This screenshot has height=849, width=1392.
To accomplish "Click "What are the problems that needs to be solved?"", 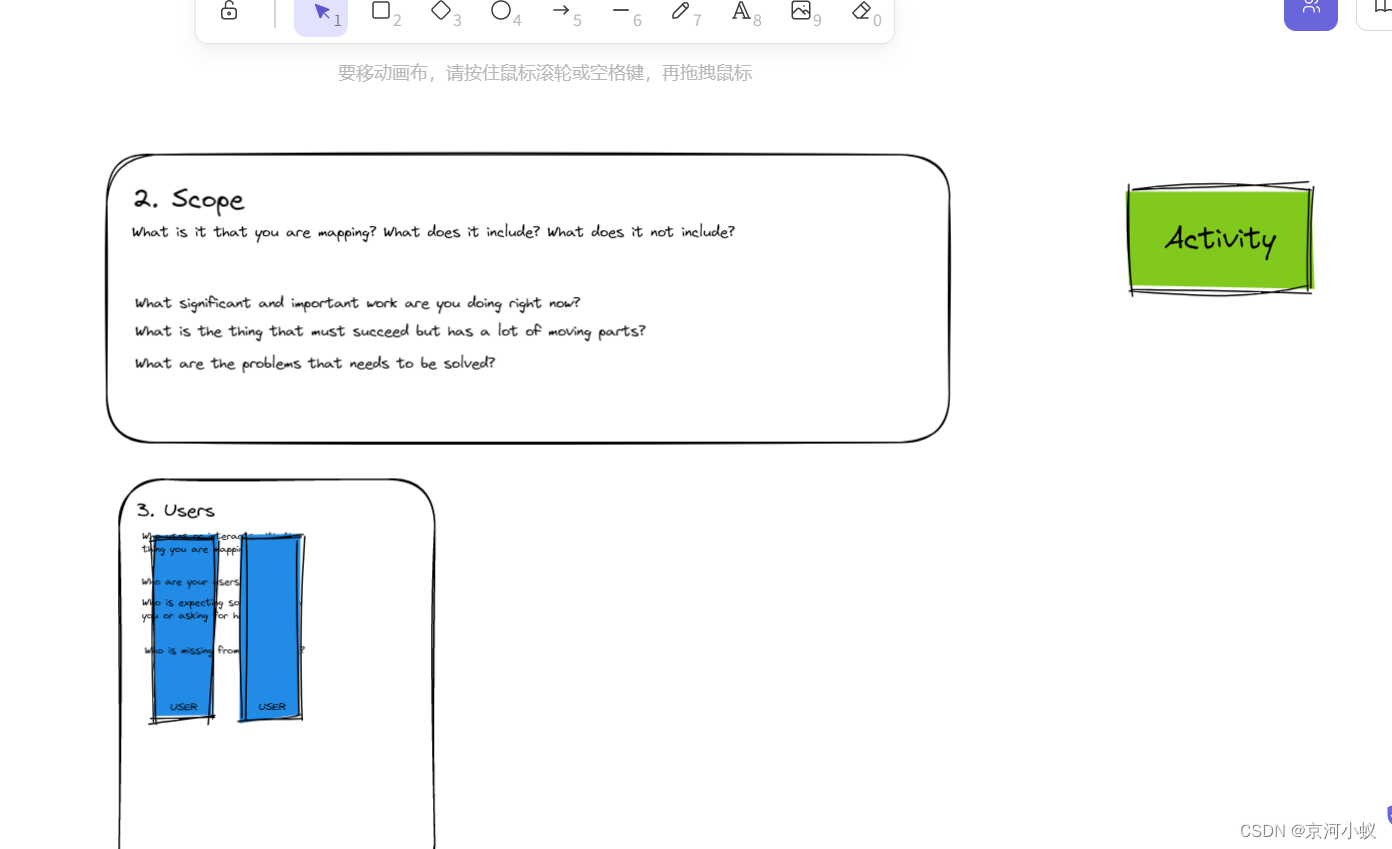I will pyautogui.click(x=315, y=363).
